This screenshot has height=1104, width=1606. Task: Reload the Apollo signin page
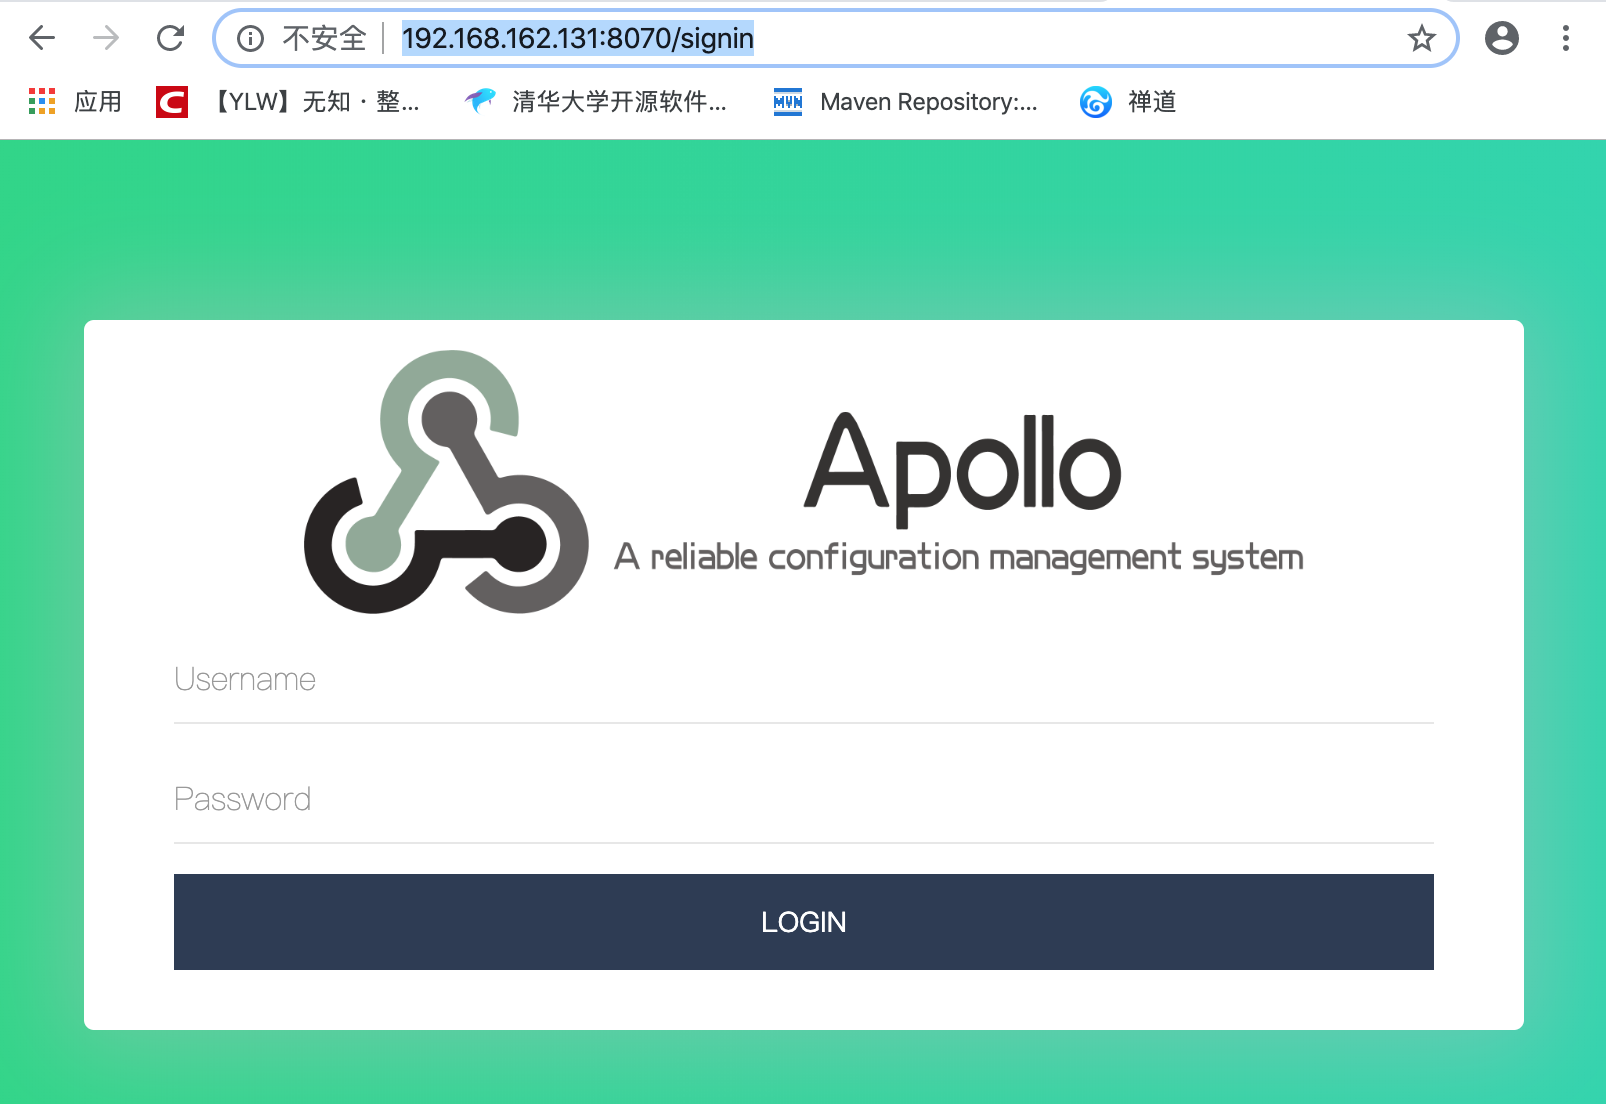(x=171, y=38)
